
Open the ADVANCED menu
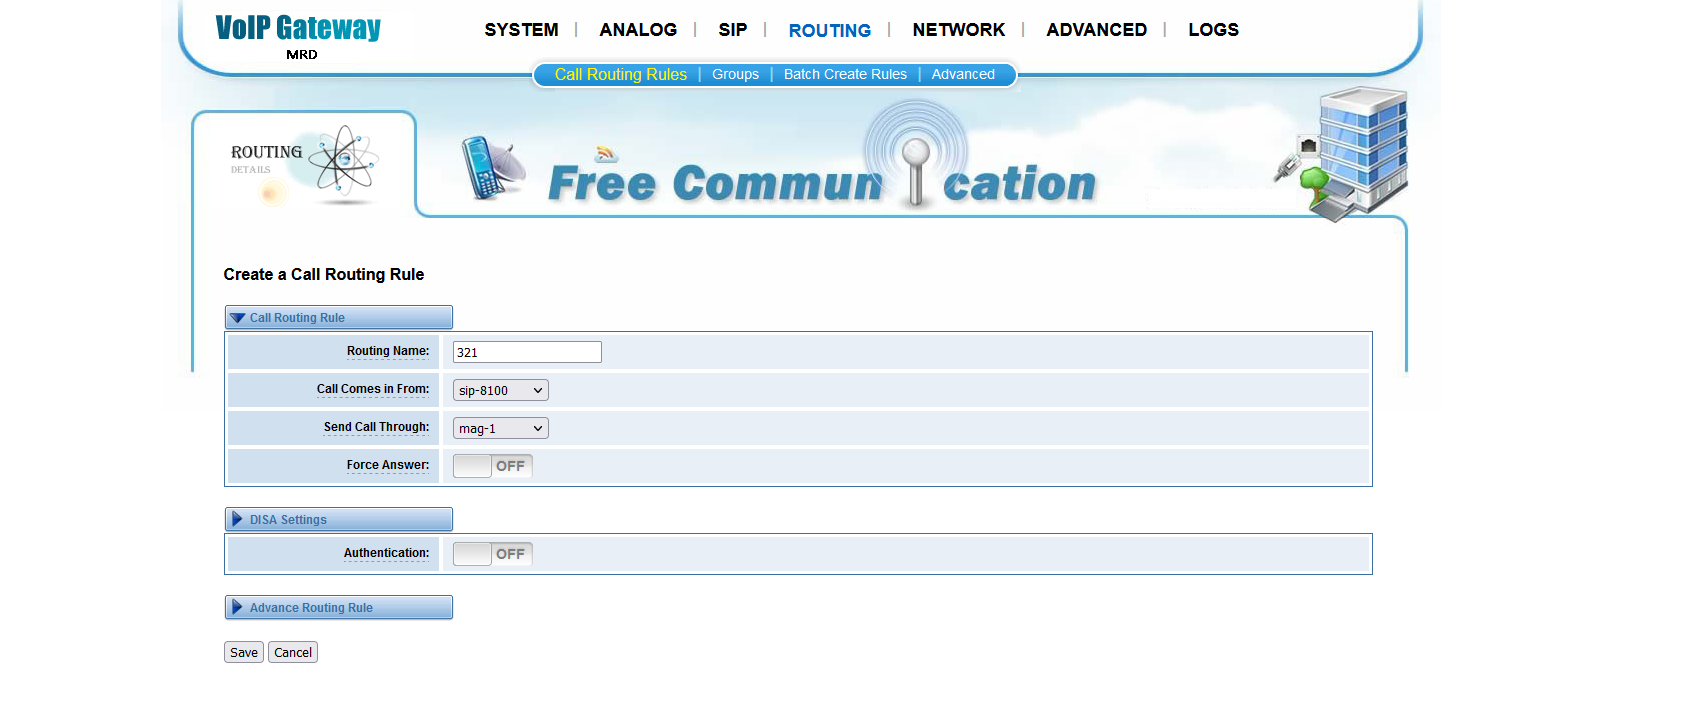click(1096, 30)
